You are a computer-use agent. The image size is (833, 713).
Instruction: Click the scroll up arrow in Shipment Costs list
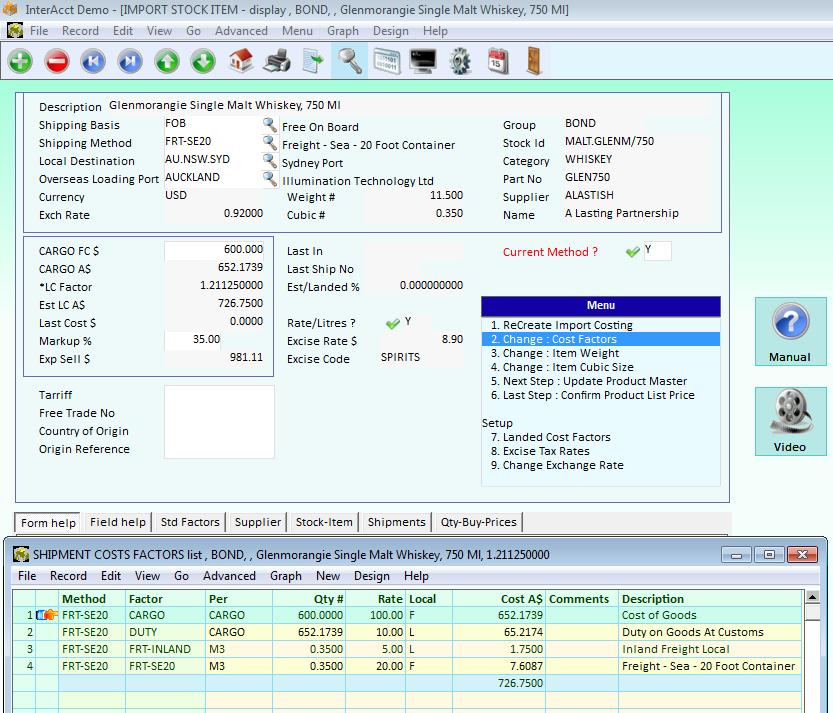click(x=812, y=597)
